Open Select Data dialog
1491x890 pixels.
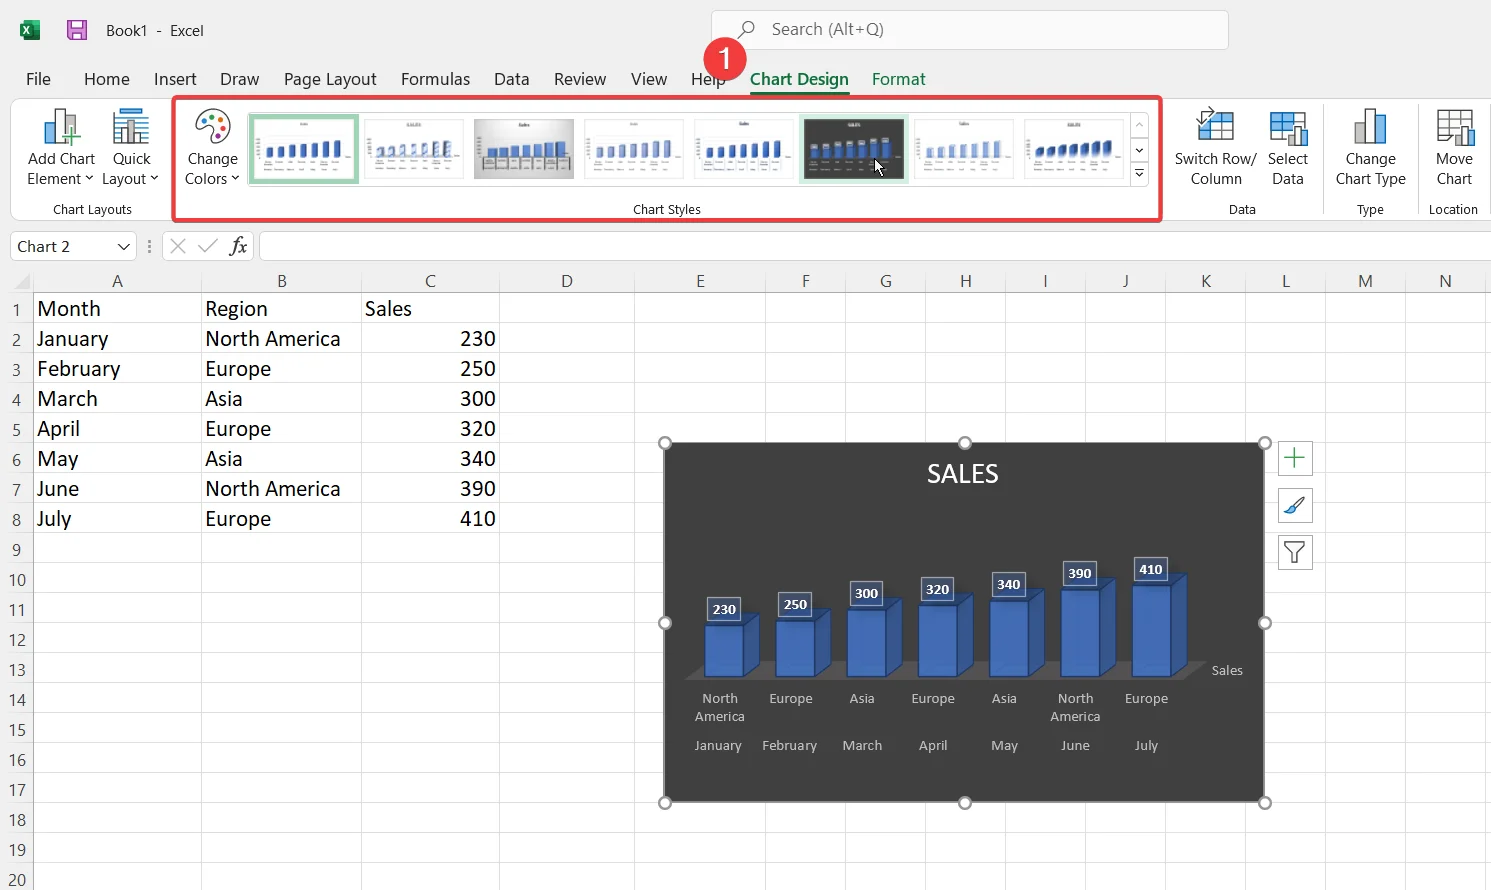pos(1288,147)
